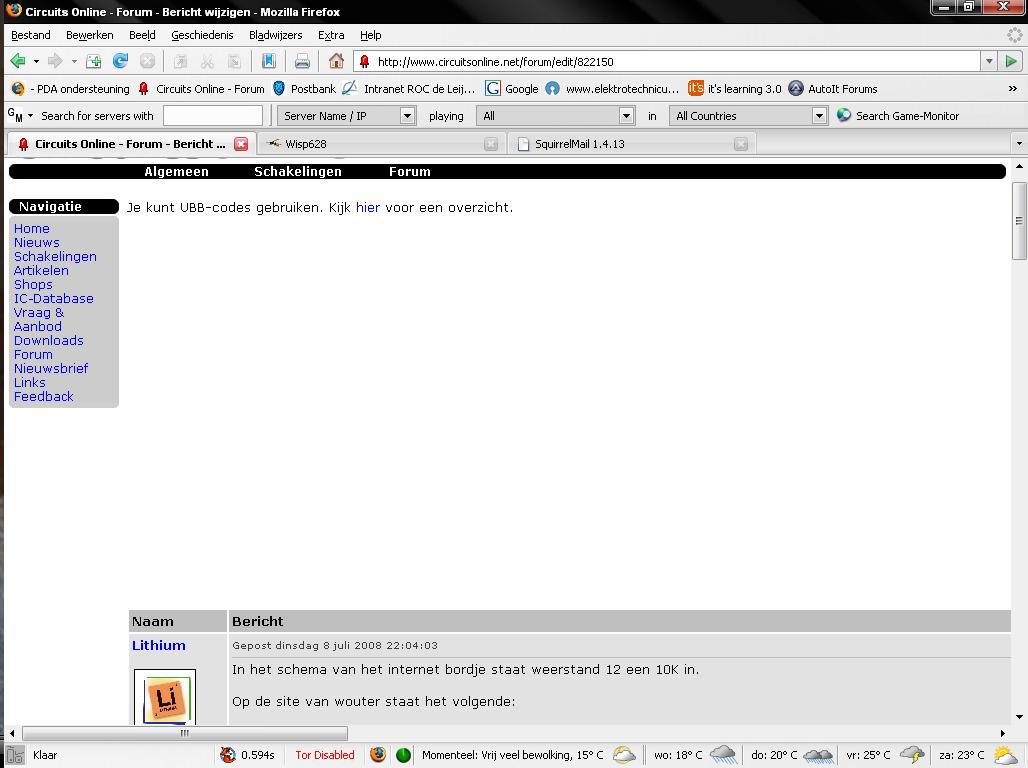
Task: Switch to the SquirrelMail 1.4.13 tab
Action: (x=580, y=144)
